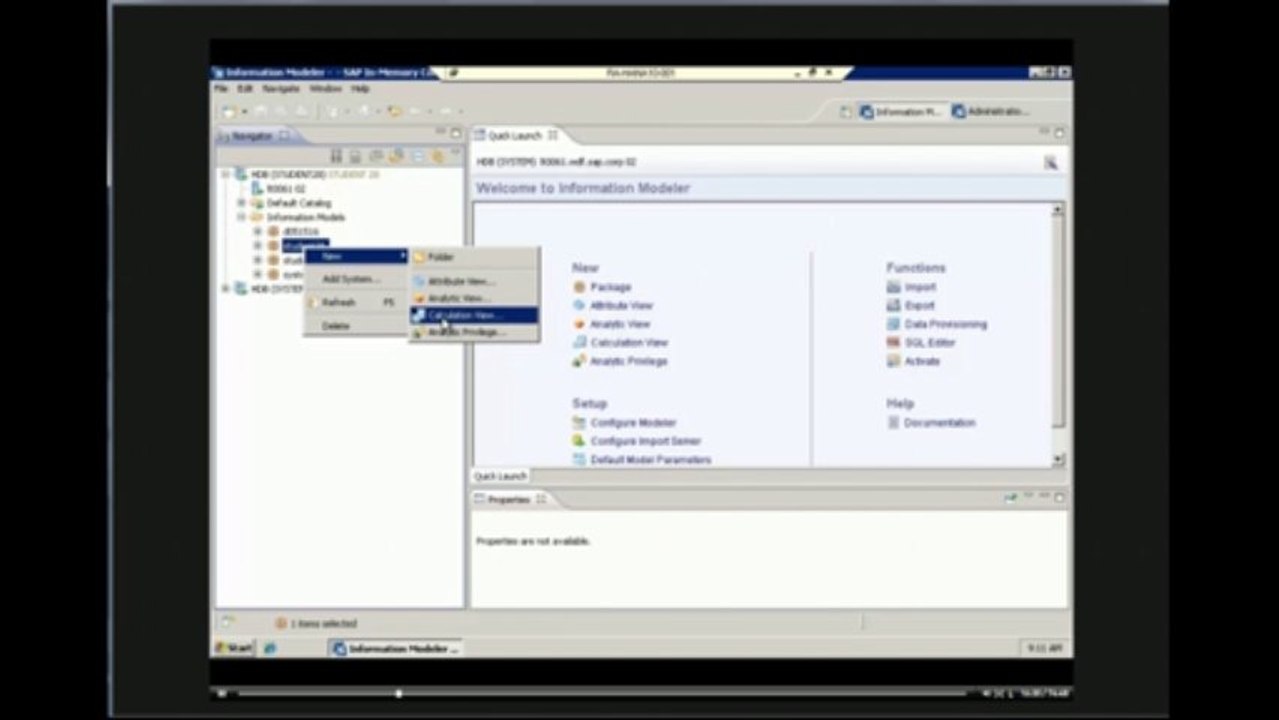The image size is (1279, 720).
Task: Click the SQL Editor icon
Action: point(894,342)
